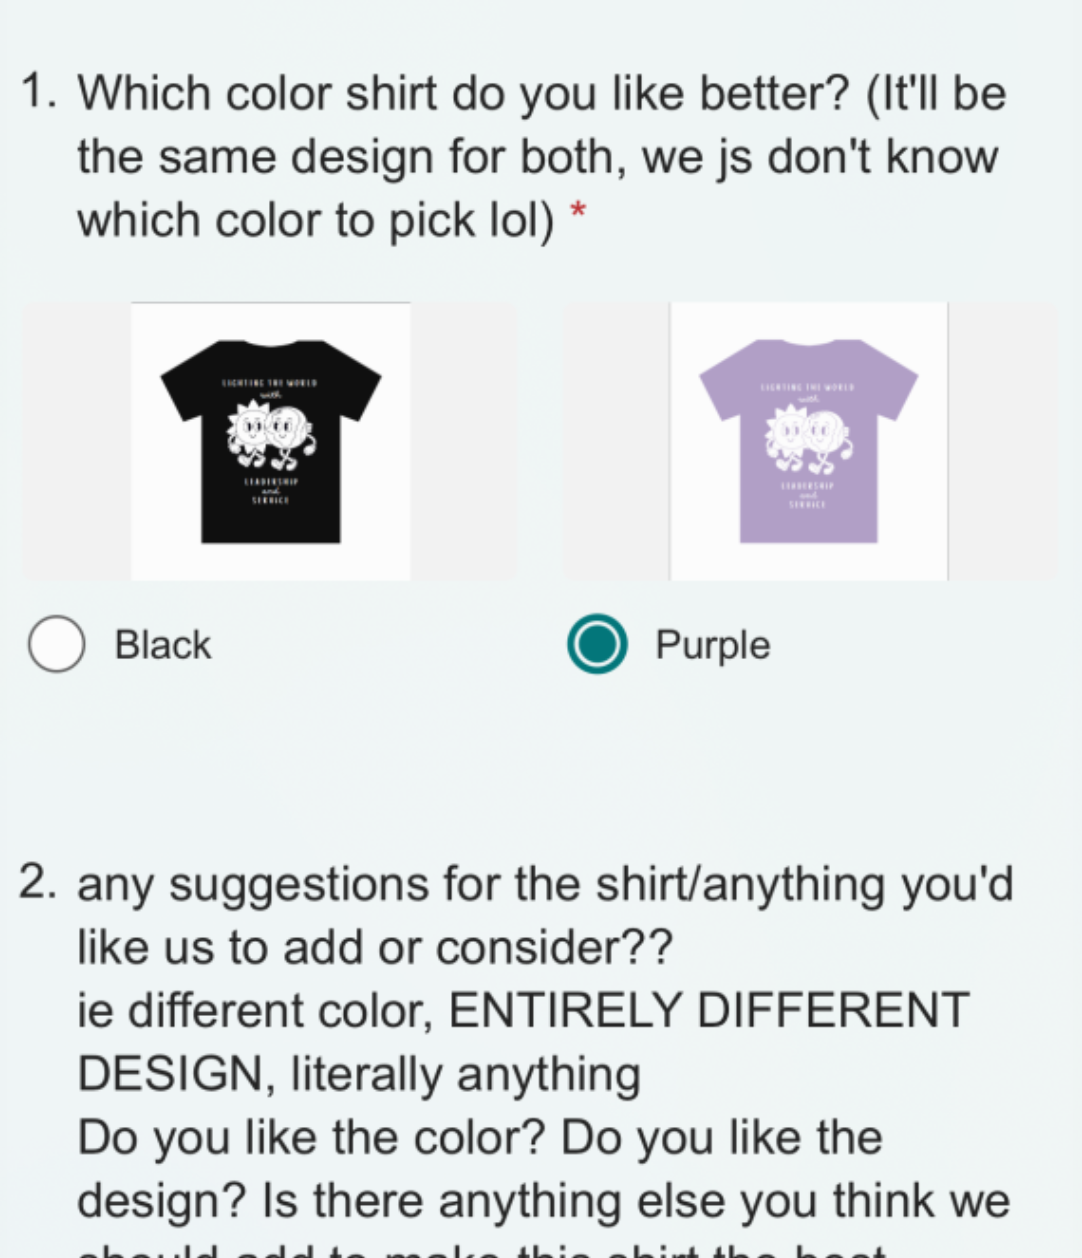The width and height of the screenshot is (1082, 1258).
Task: Click the "like us to add or consider??" line
Action: (x=375, y=948)
